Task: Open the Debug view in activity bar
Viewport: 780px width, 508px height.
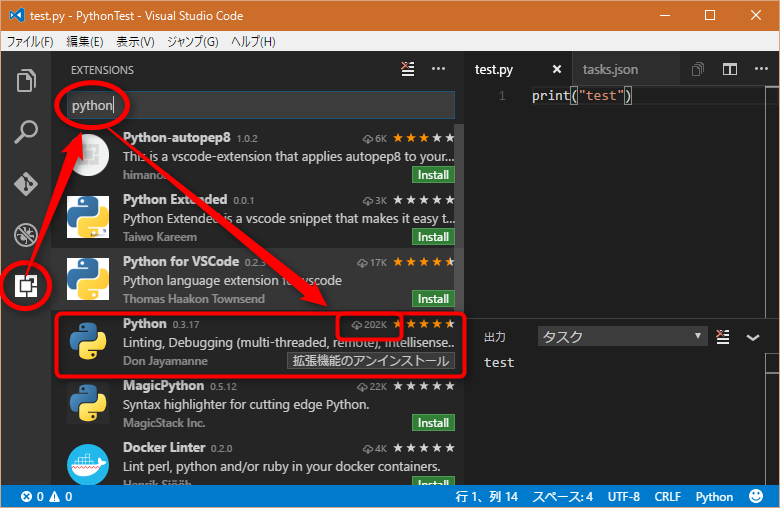Action: pos(26,235)
